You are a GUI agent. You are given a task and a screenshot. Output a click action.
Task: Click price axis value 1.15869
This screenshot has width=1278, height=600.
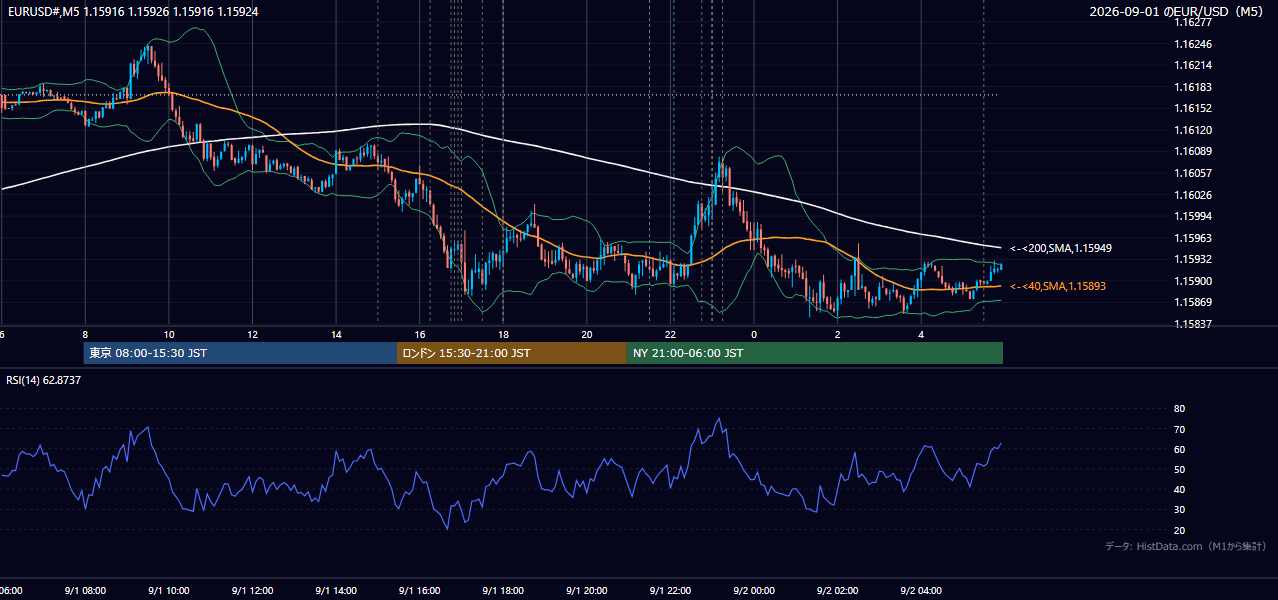(x=1193, y=302)
